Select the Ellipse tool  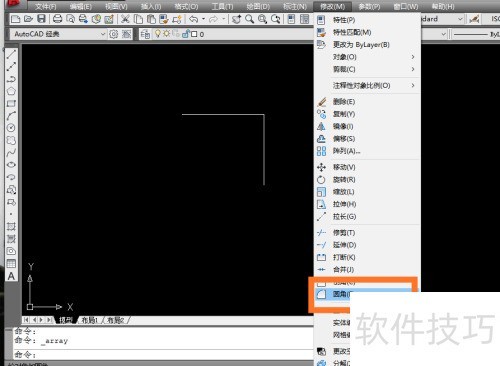(x=11, y=165)
